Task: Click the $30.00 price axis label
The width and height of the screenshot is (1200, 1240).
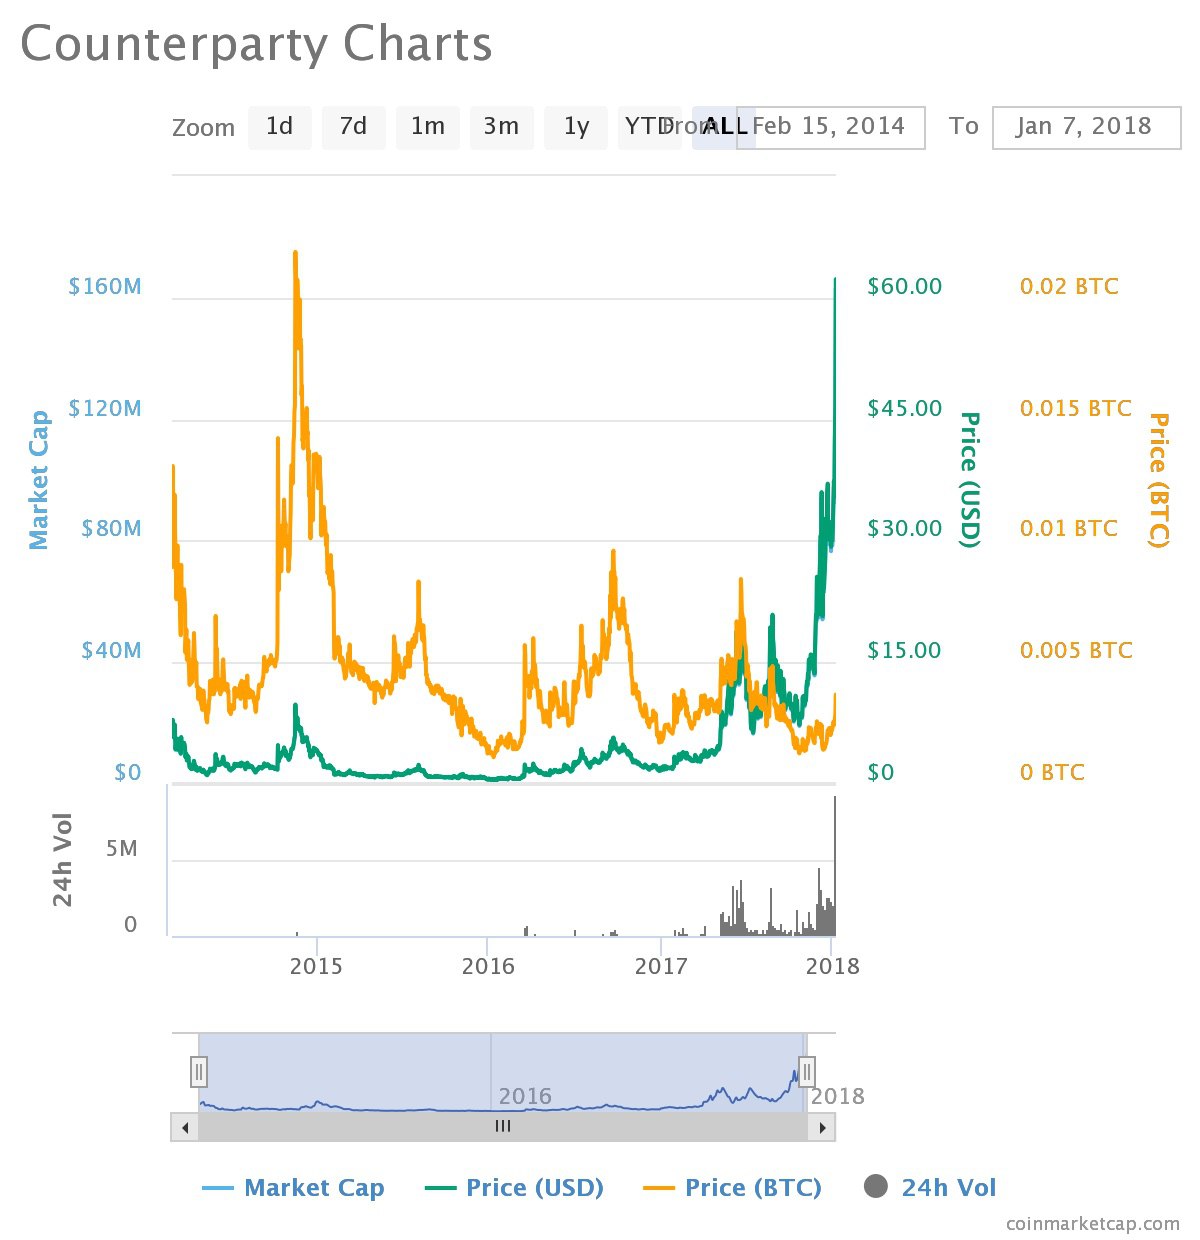Action: [905, 528]
